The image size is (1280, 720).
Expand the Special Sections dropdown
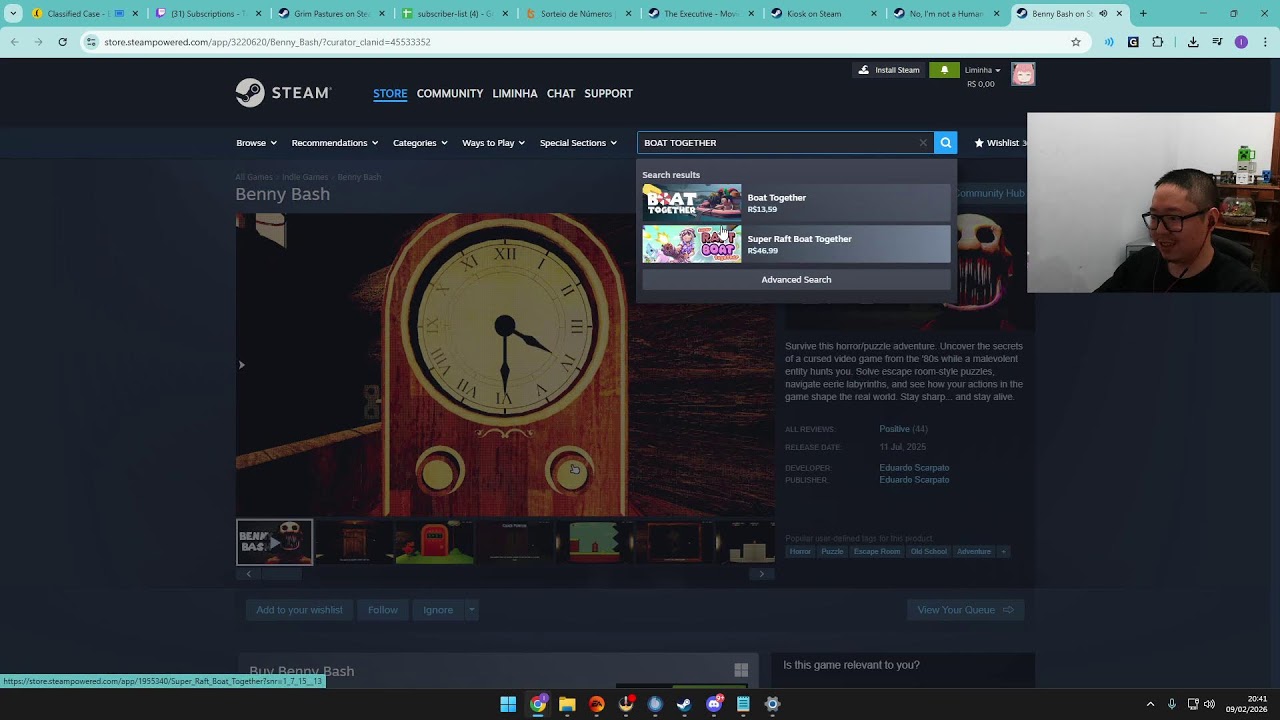point(578,143)
